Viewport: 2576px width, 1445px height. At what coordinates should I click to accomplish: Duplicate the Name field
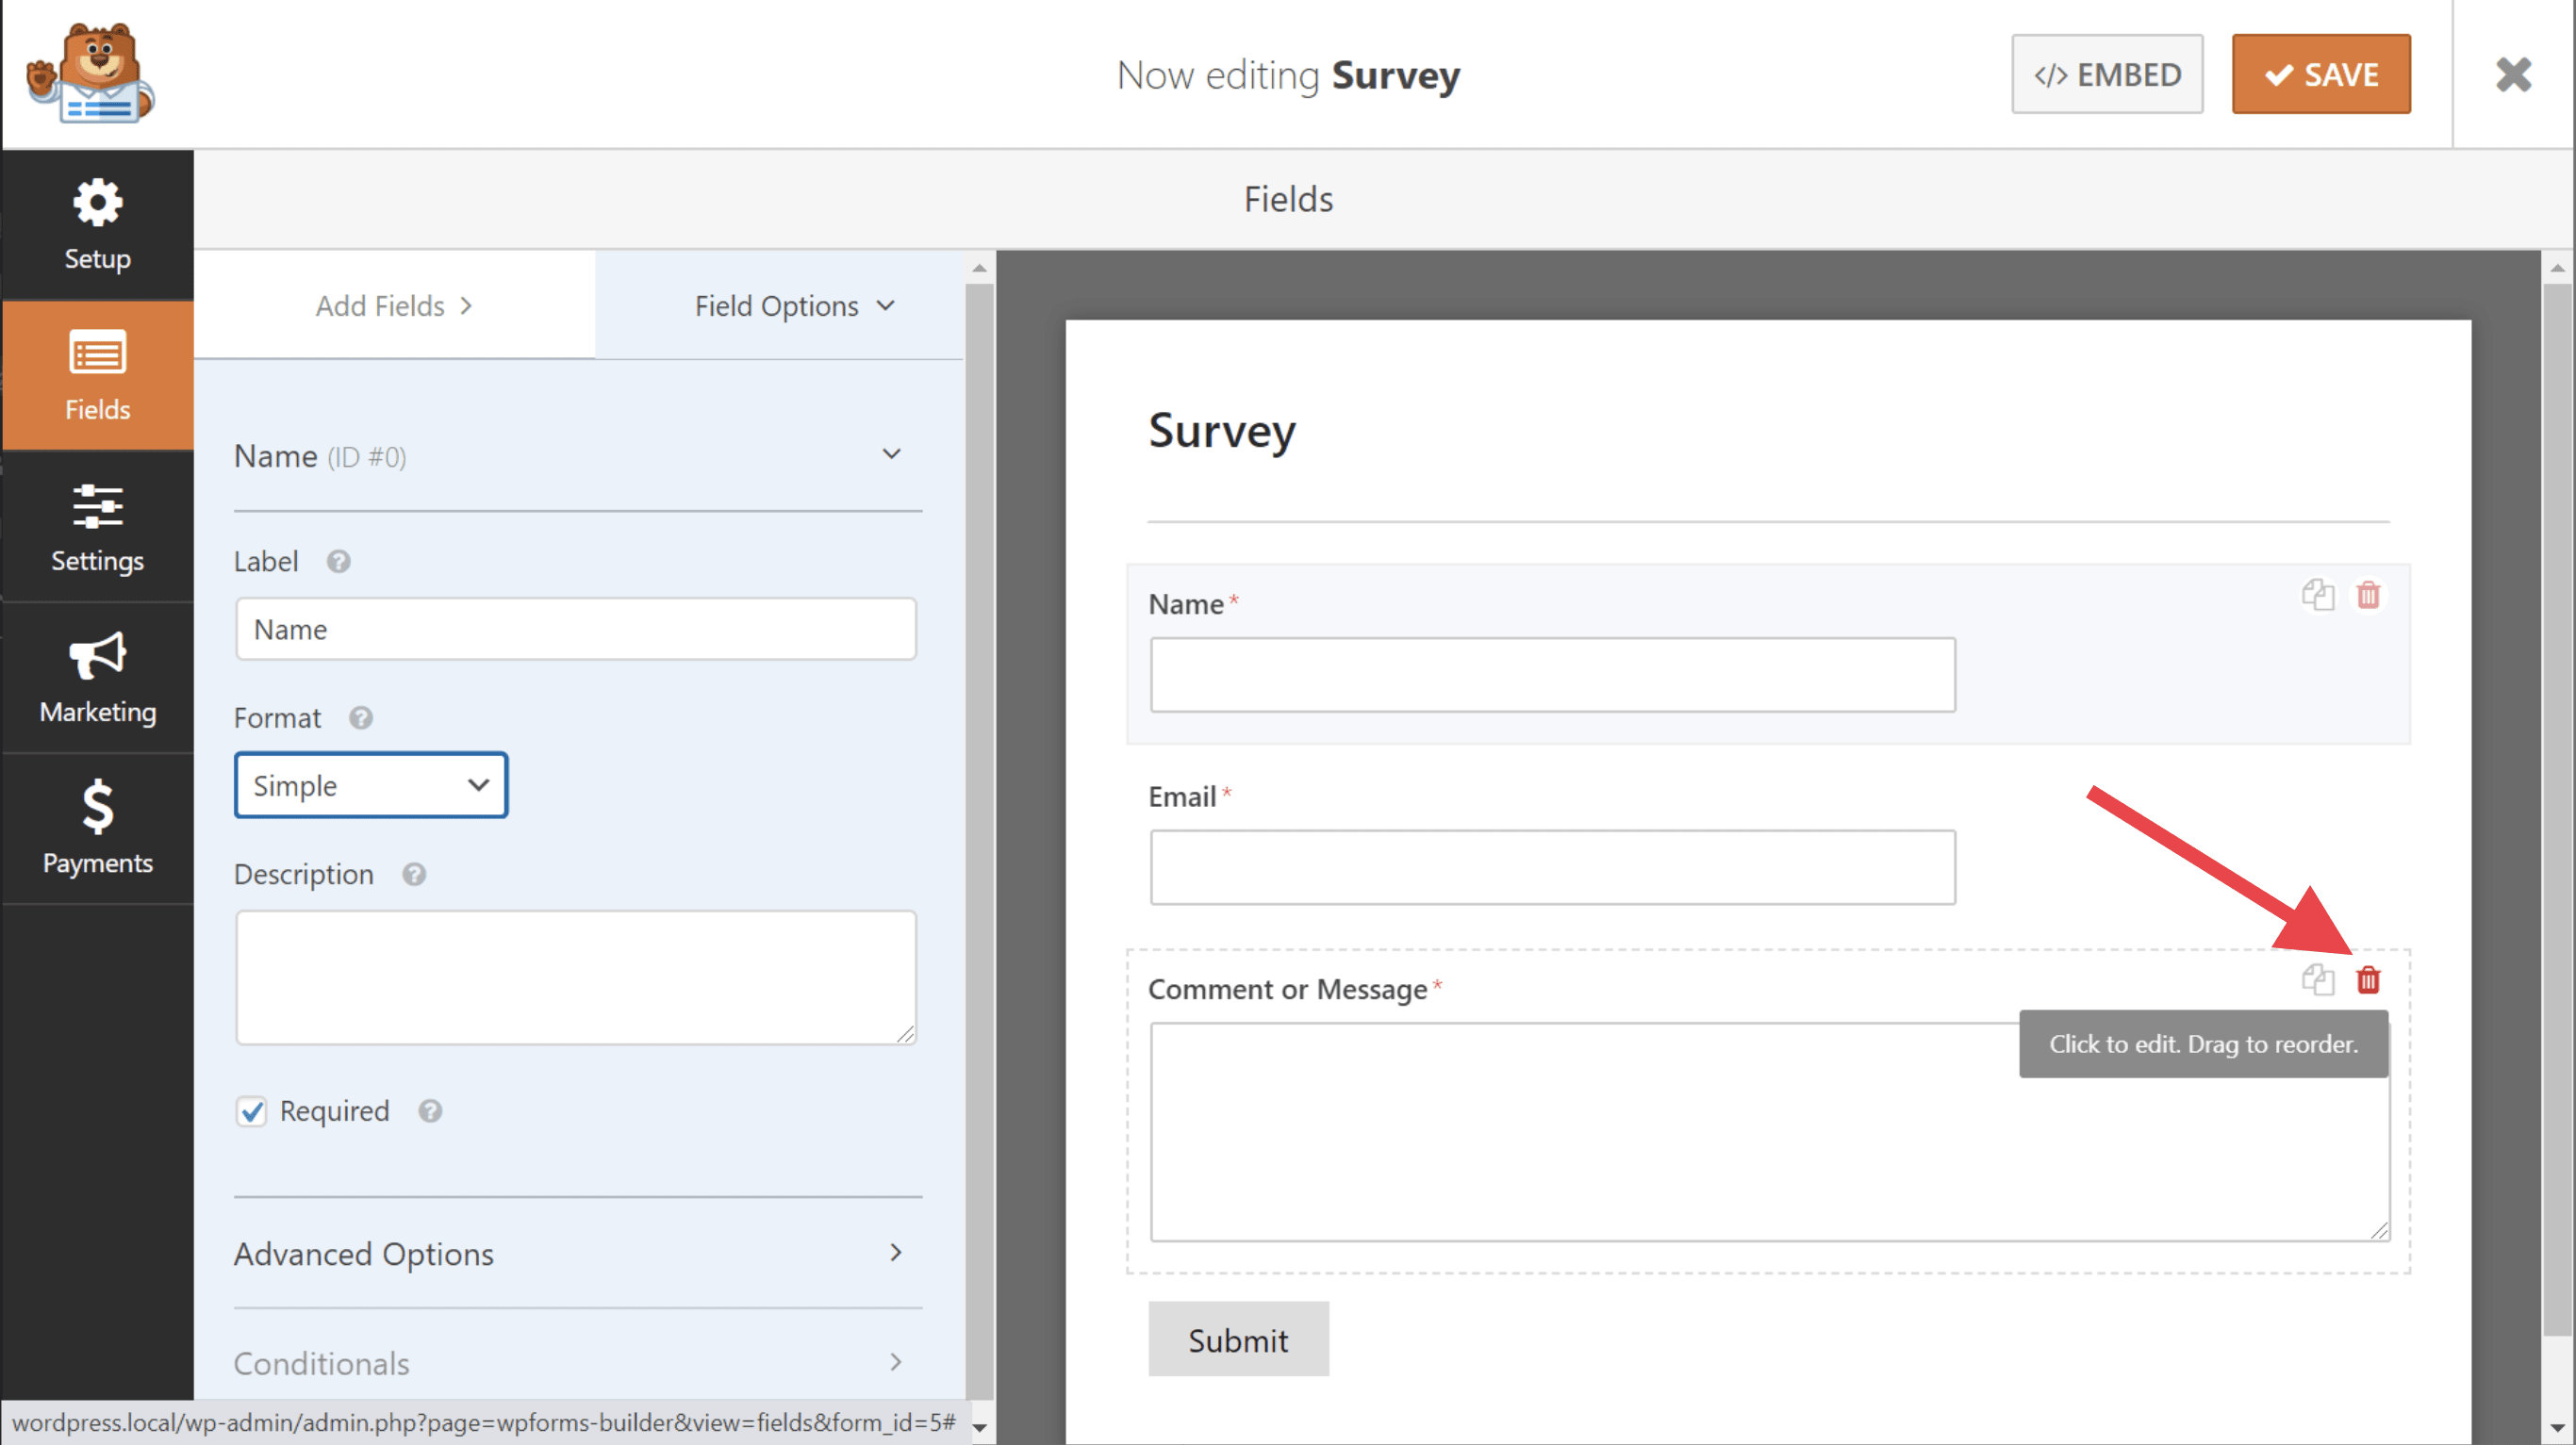[x=2317, y=595]
